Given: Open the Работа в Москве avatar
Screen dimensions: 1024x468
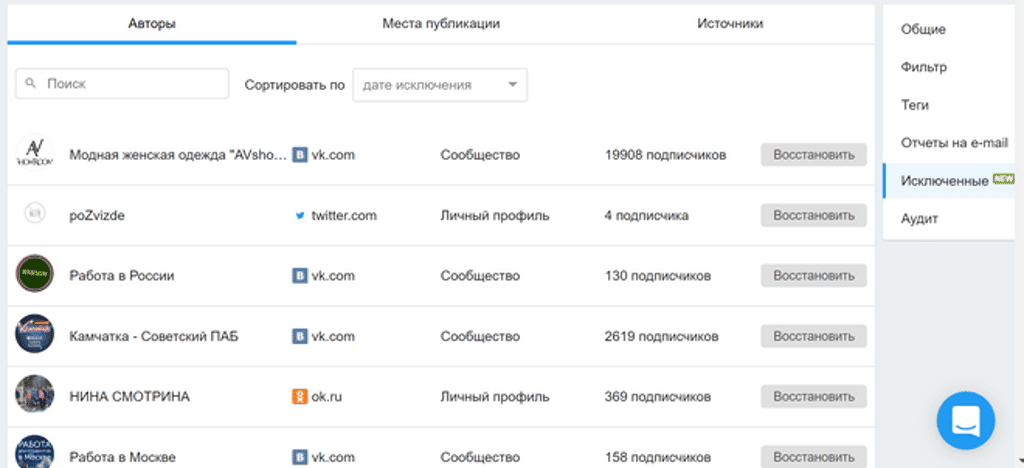Looking at the screenshot, I should (35, 451).
